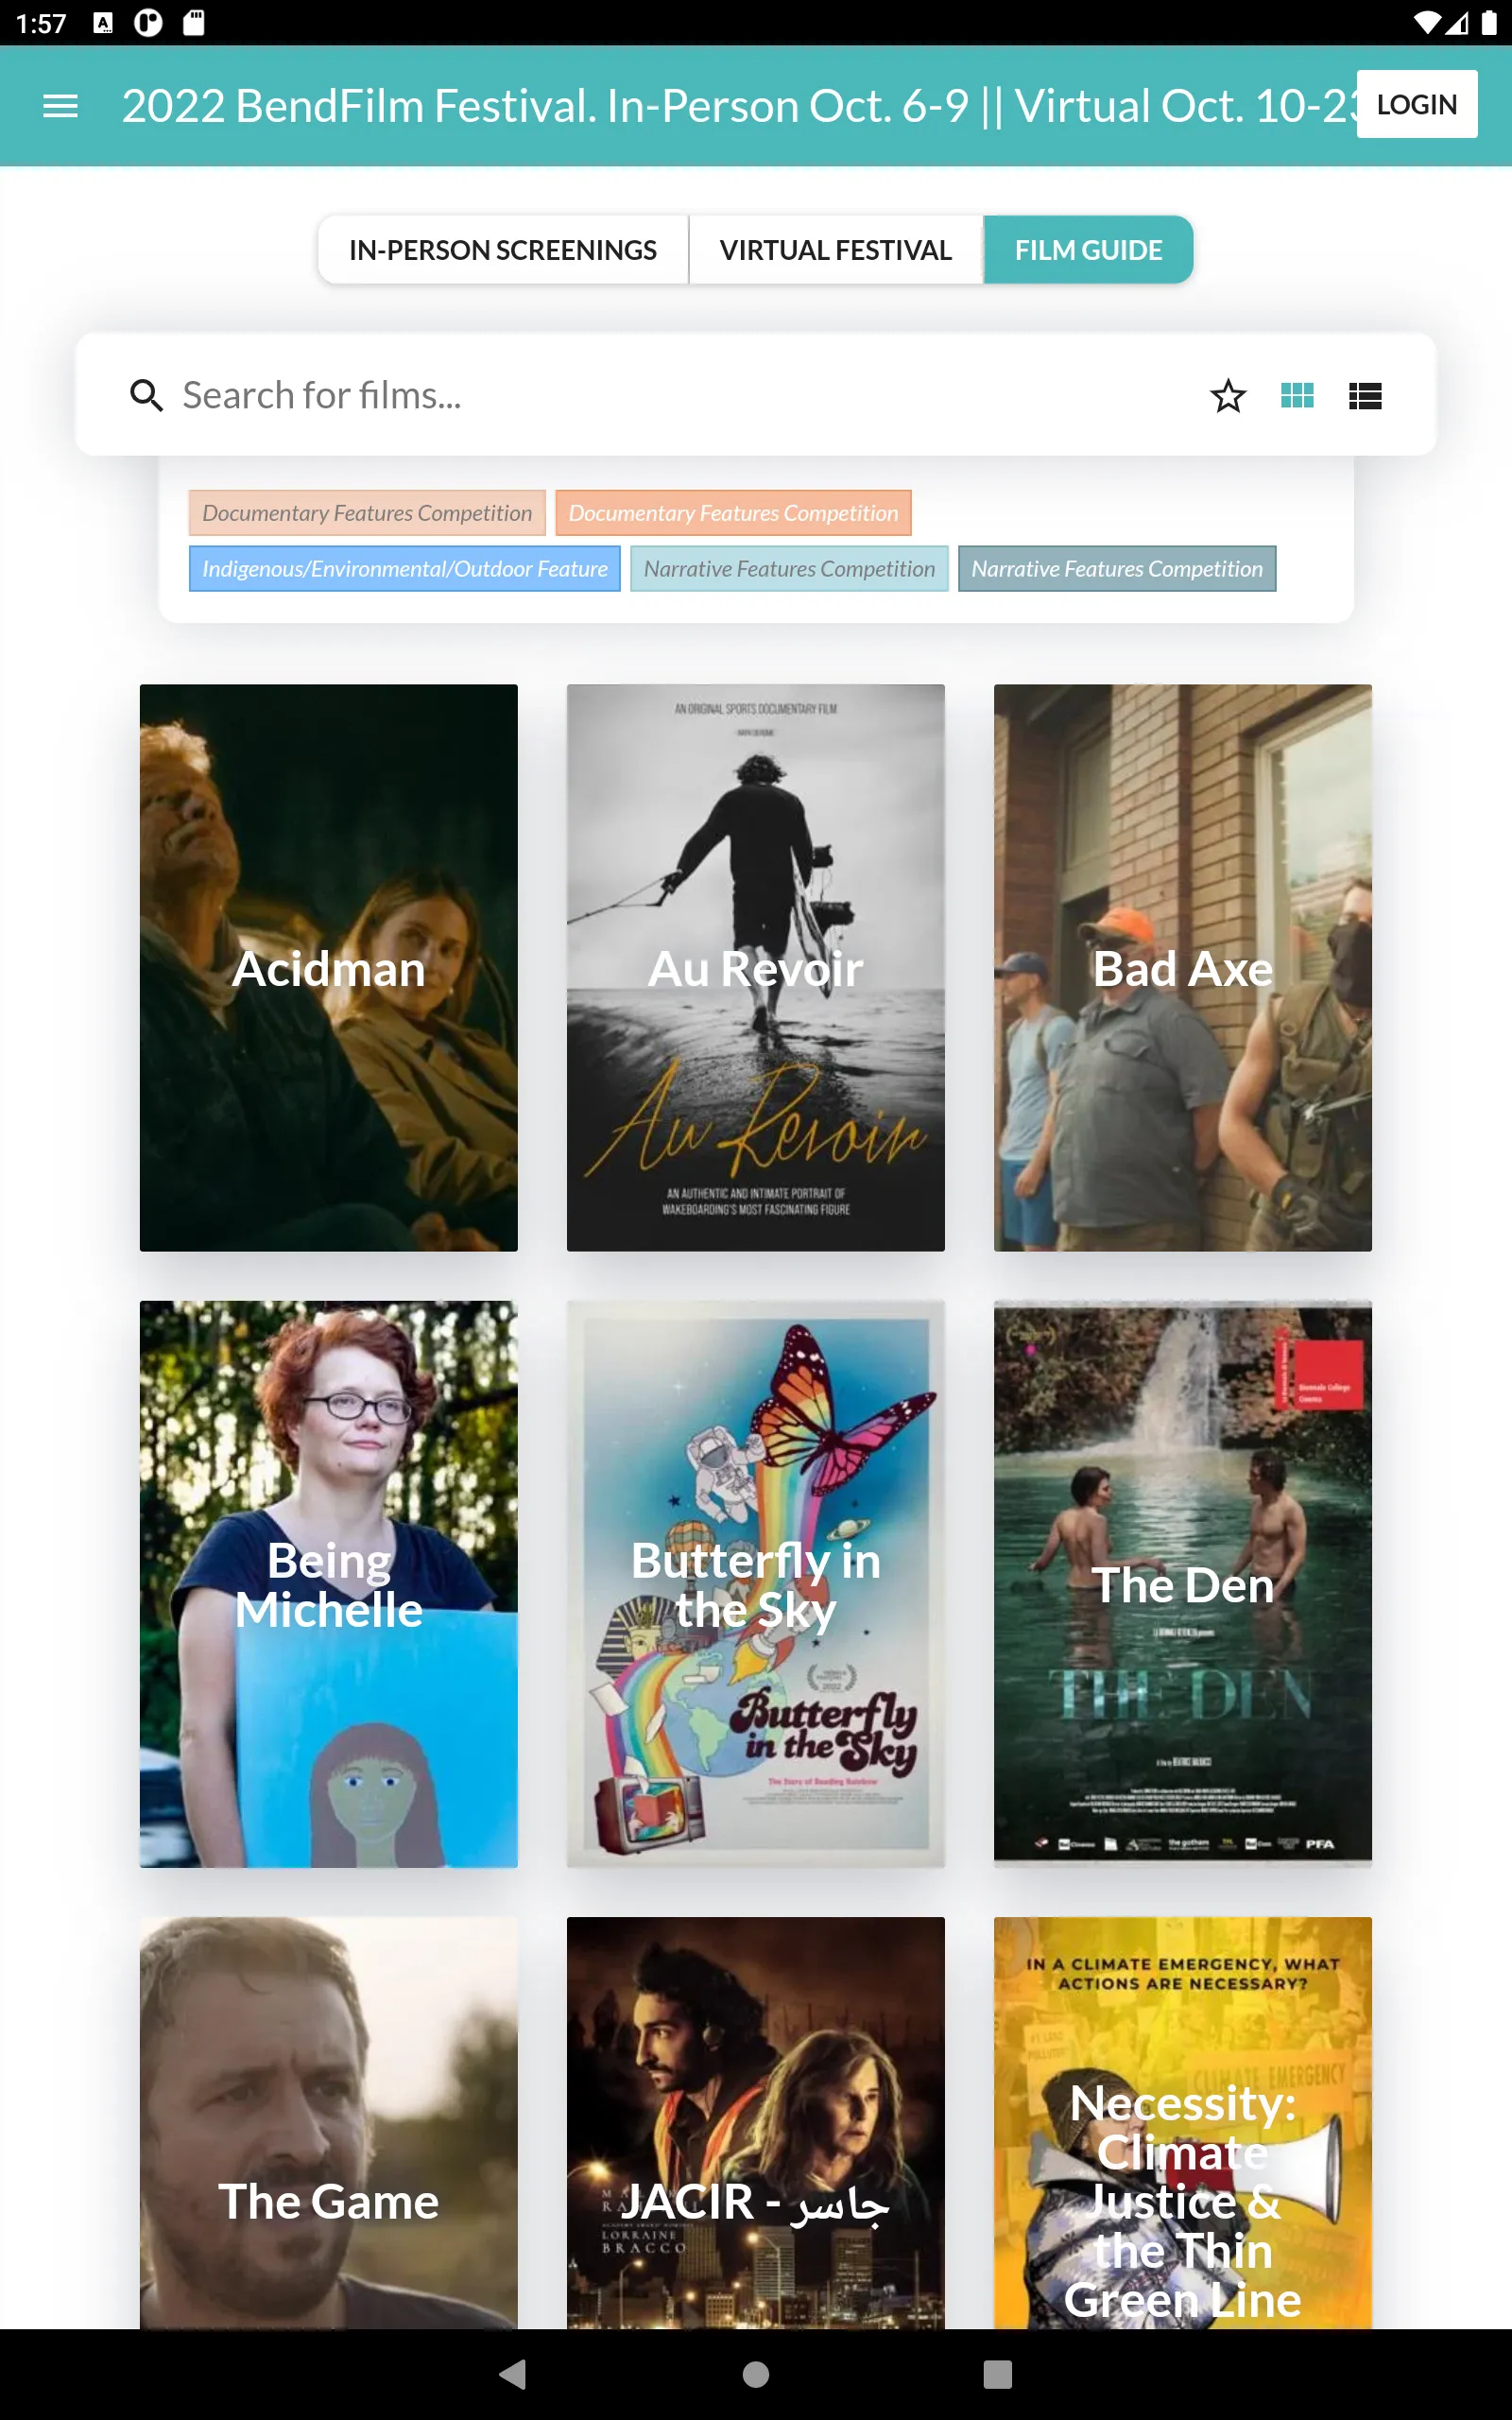Tap the Android back navigation button

[513, 2374]
